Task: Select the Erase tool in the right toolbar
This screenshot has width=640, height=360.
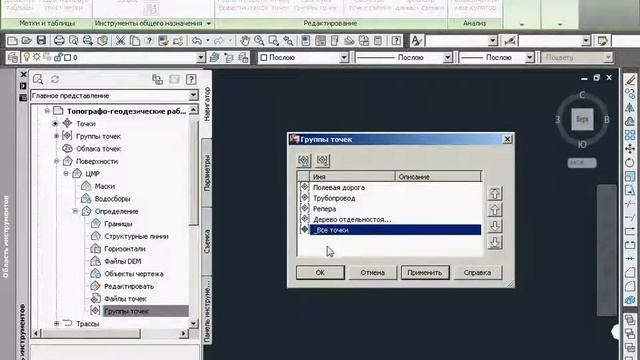Action: [x=630, y=80]
